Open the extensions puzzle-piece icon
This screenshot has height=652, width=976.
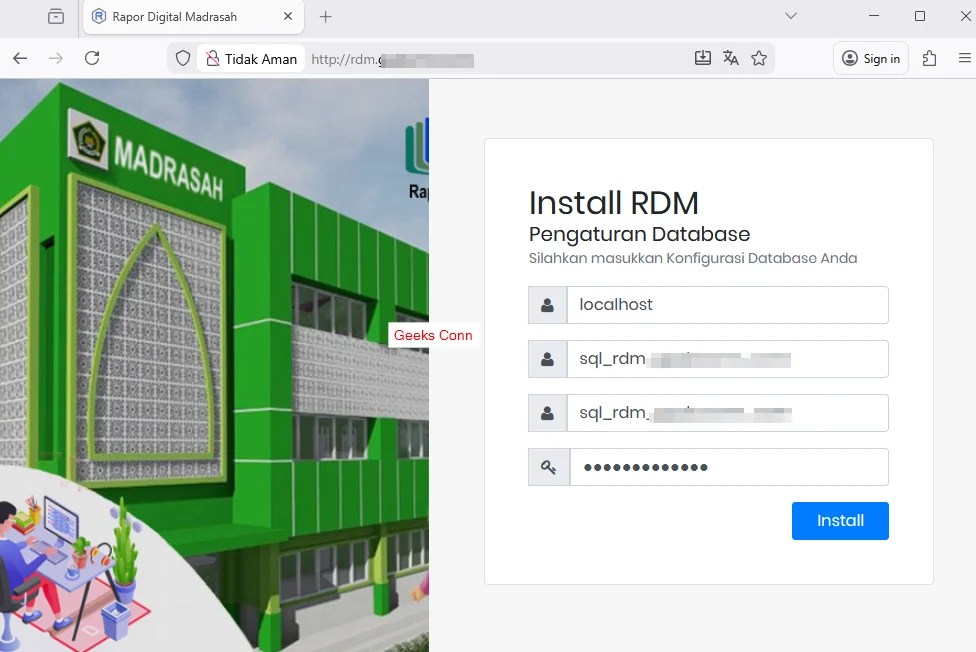coord(929,58)
